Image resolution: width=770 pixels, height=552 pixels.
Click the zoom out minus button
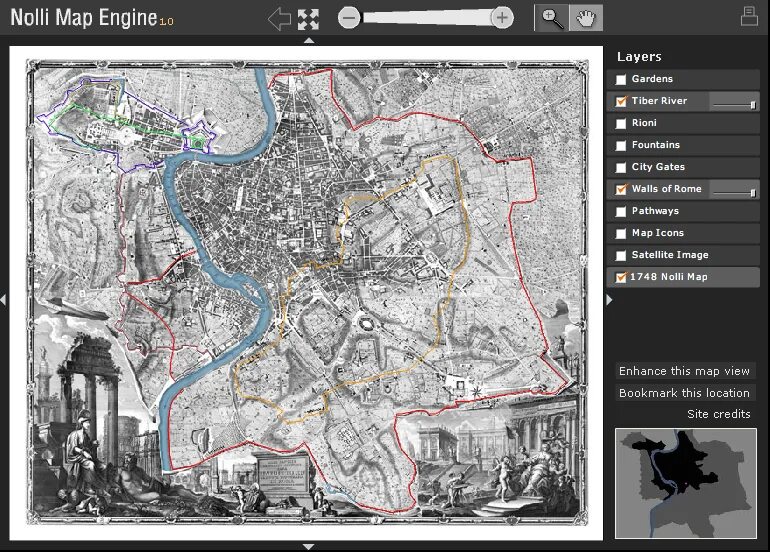[x=349, y=18]
